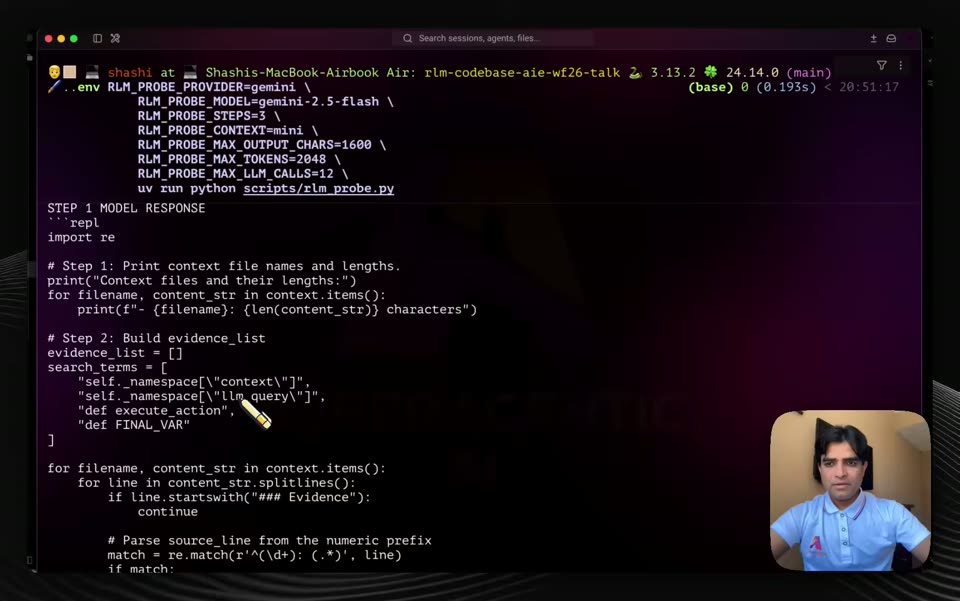960x601 pixels.
Task: Click the magnifier icon in search bar
Action: pyautogui.click(x=408, y=39)
